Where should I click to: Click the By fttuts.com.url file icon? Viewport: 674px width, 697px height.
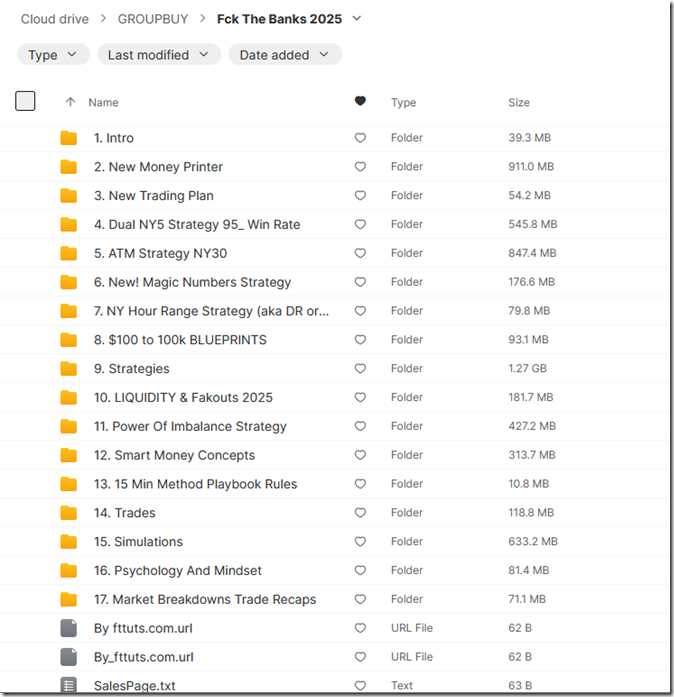(x=68, y=628)
